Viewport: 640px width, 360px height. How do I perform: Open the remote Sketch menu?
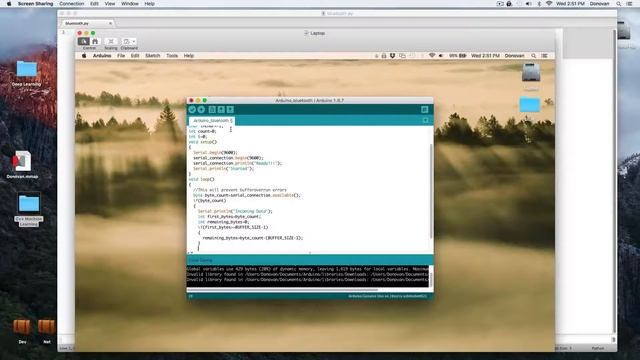click(153, 56)
